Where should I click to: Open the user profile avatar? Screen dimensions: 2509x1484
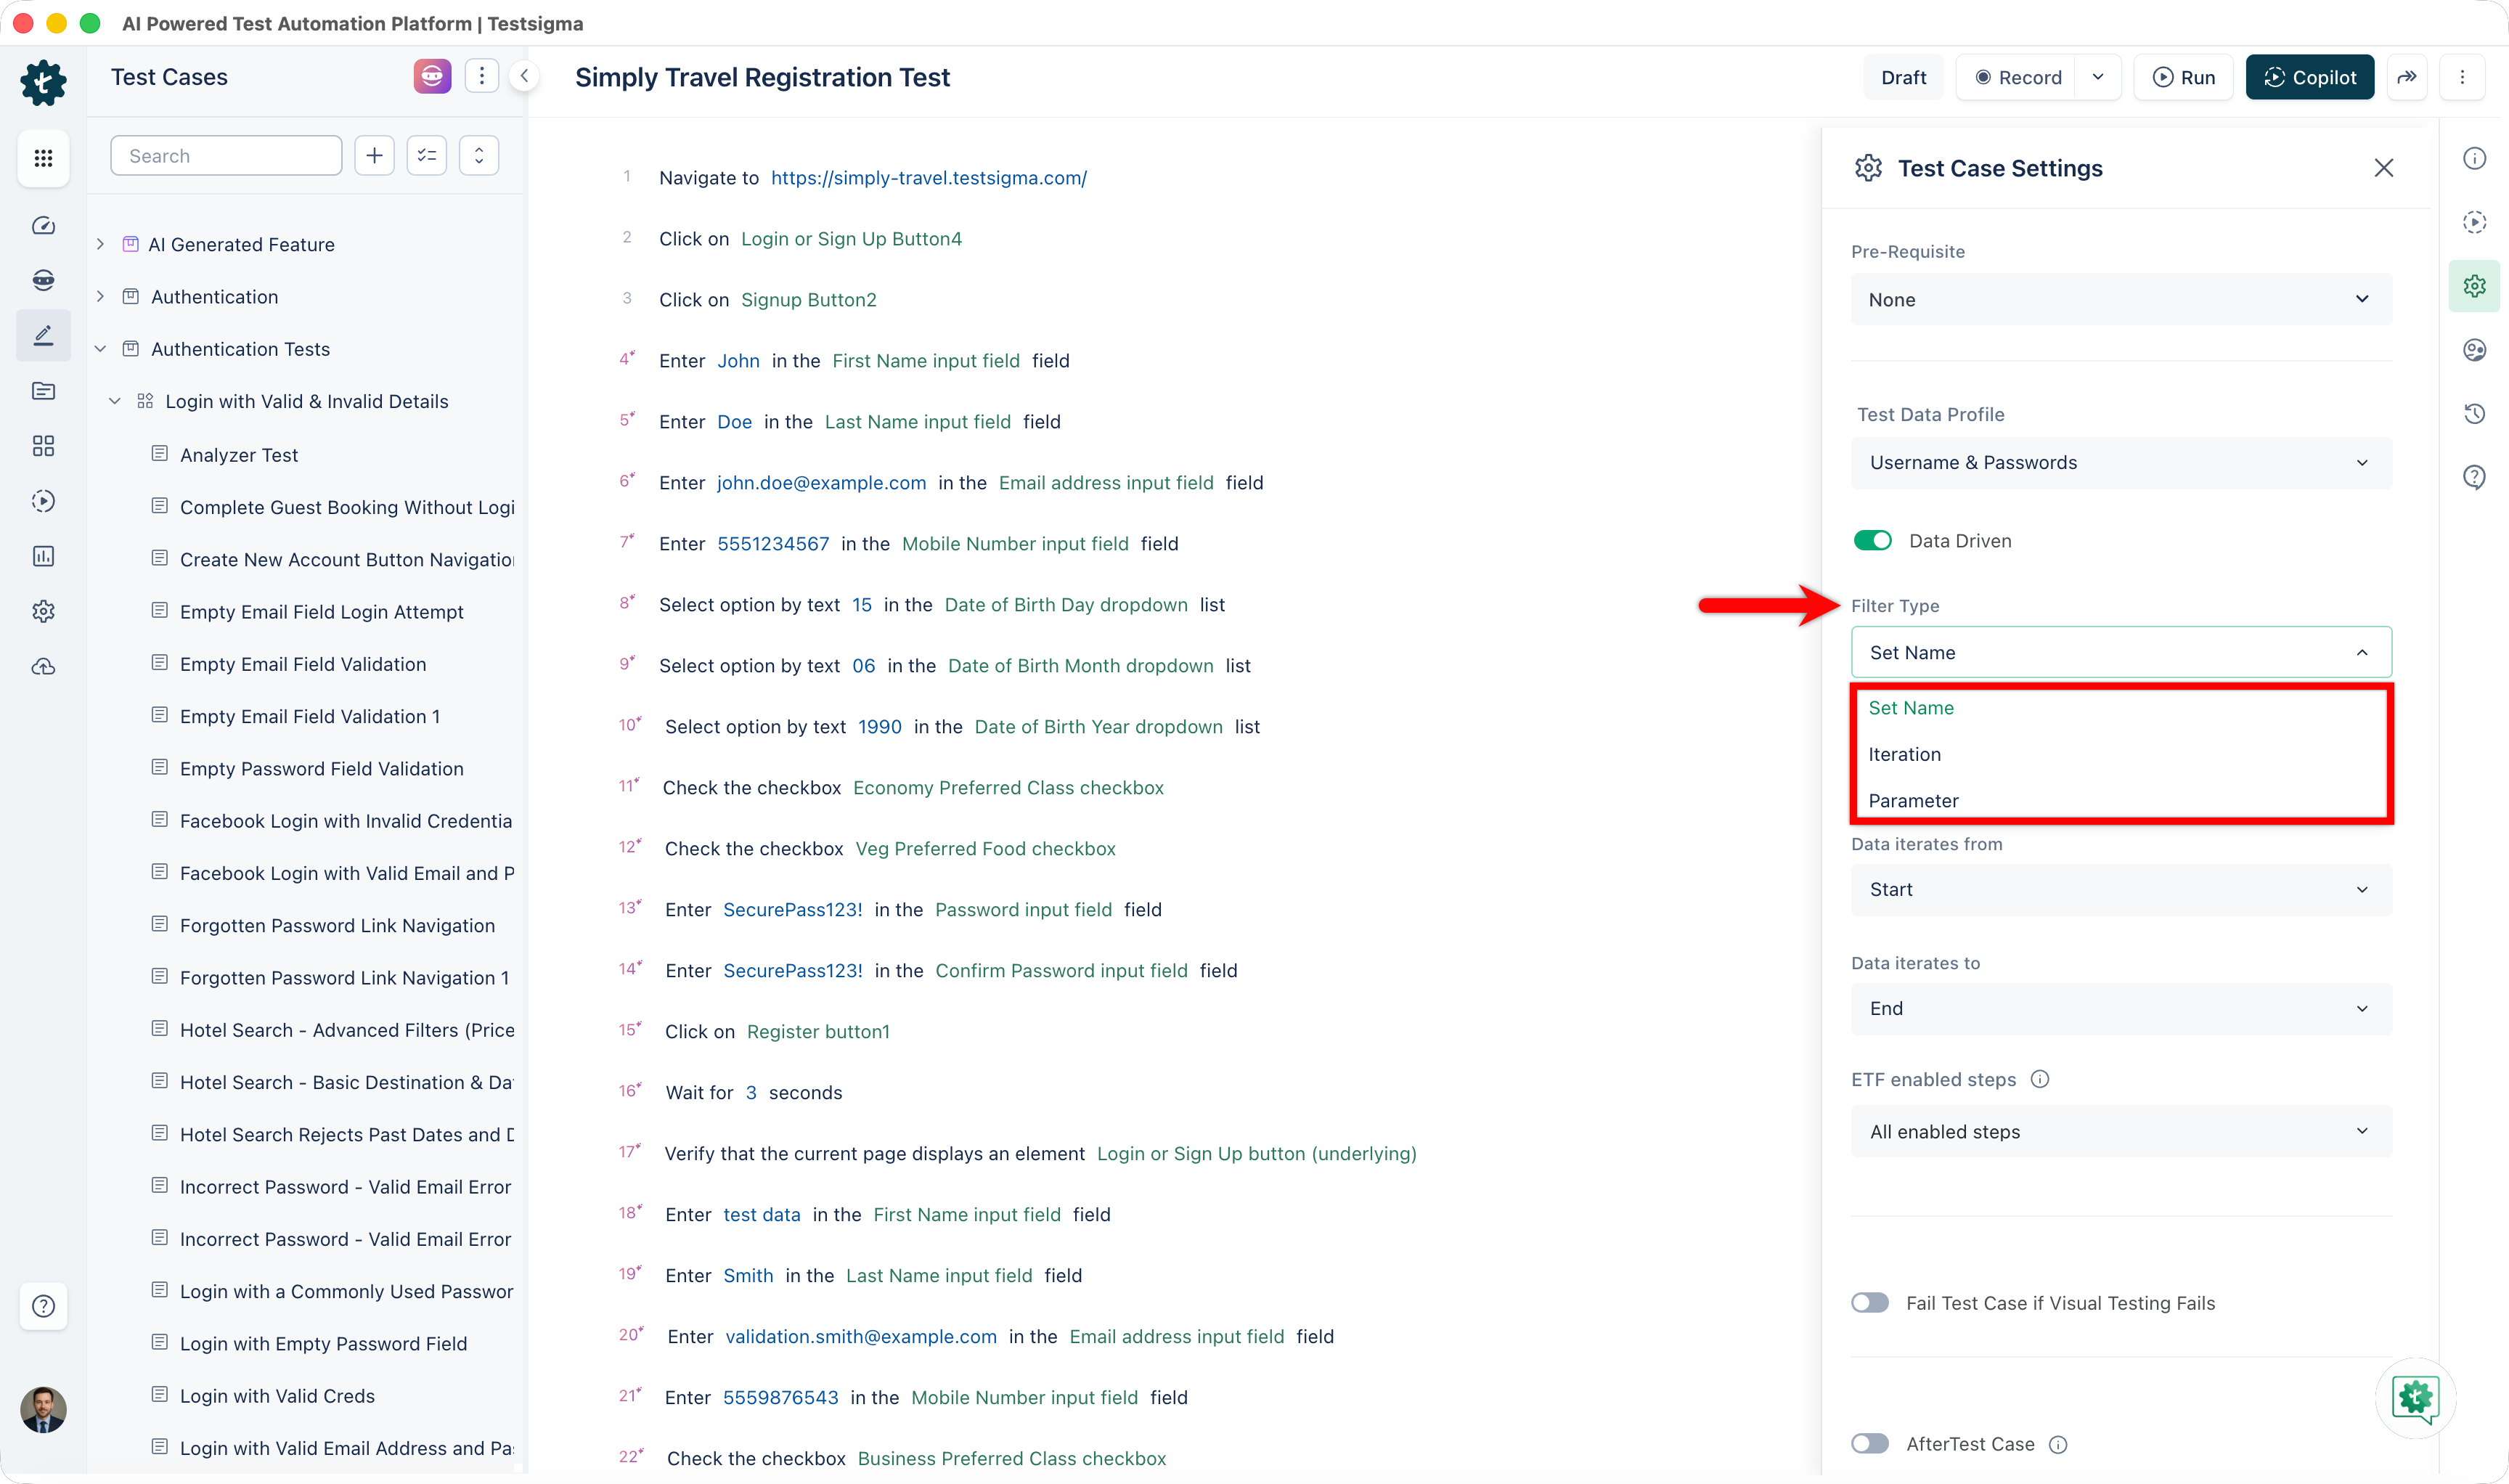43,1410
